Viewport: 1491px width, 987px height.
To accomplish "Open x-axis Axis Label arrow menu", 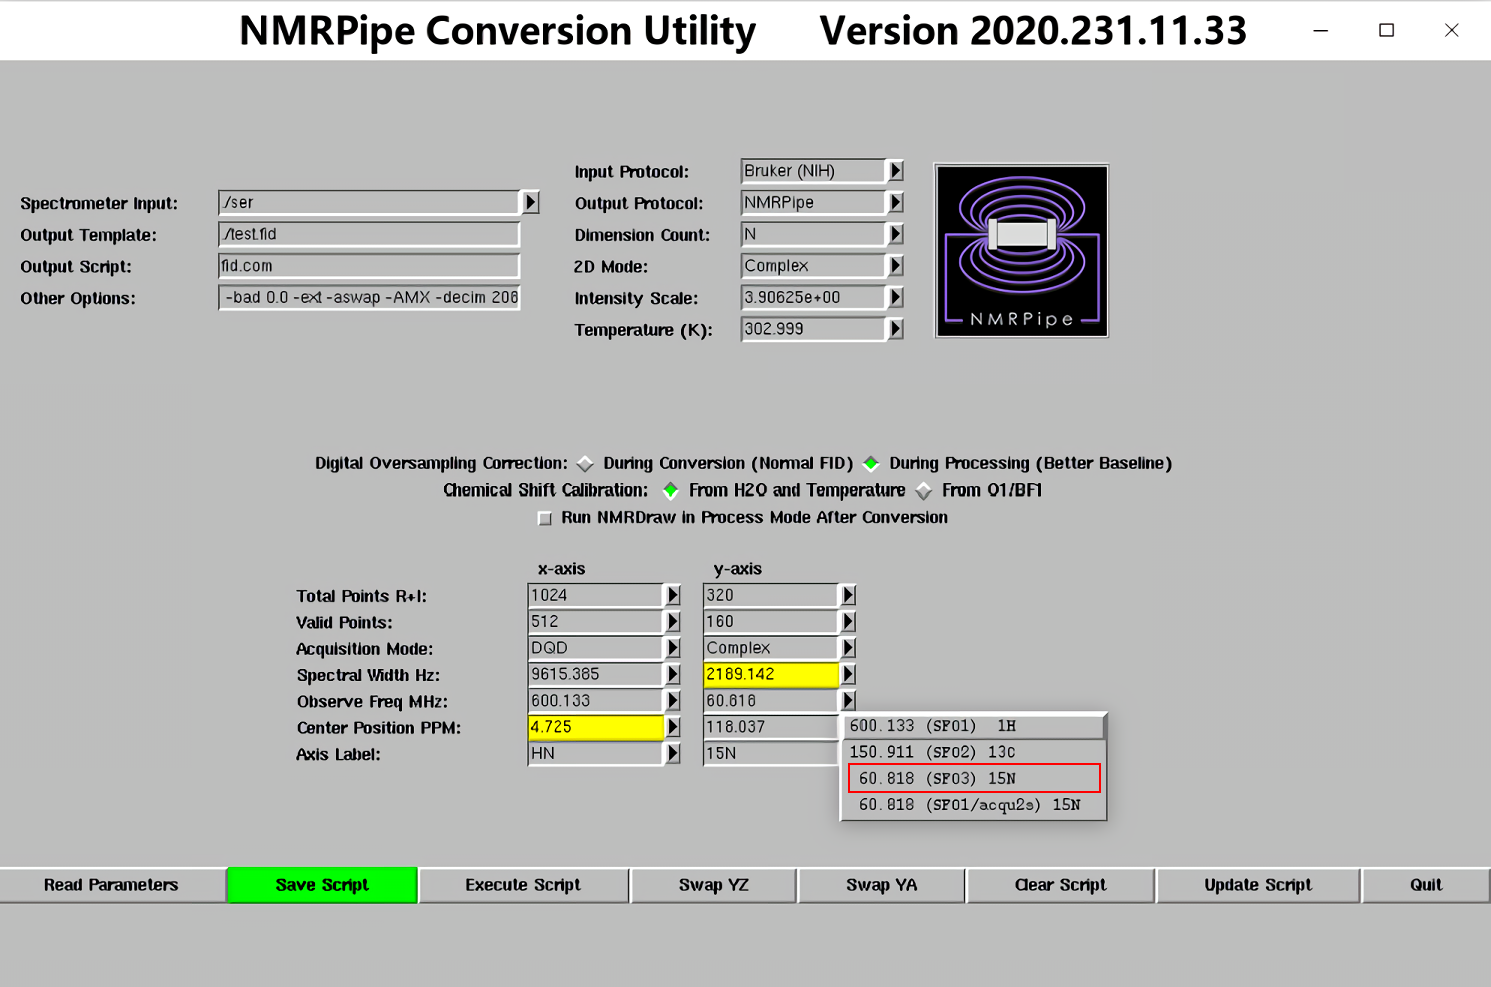I will tap(672, 753).
